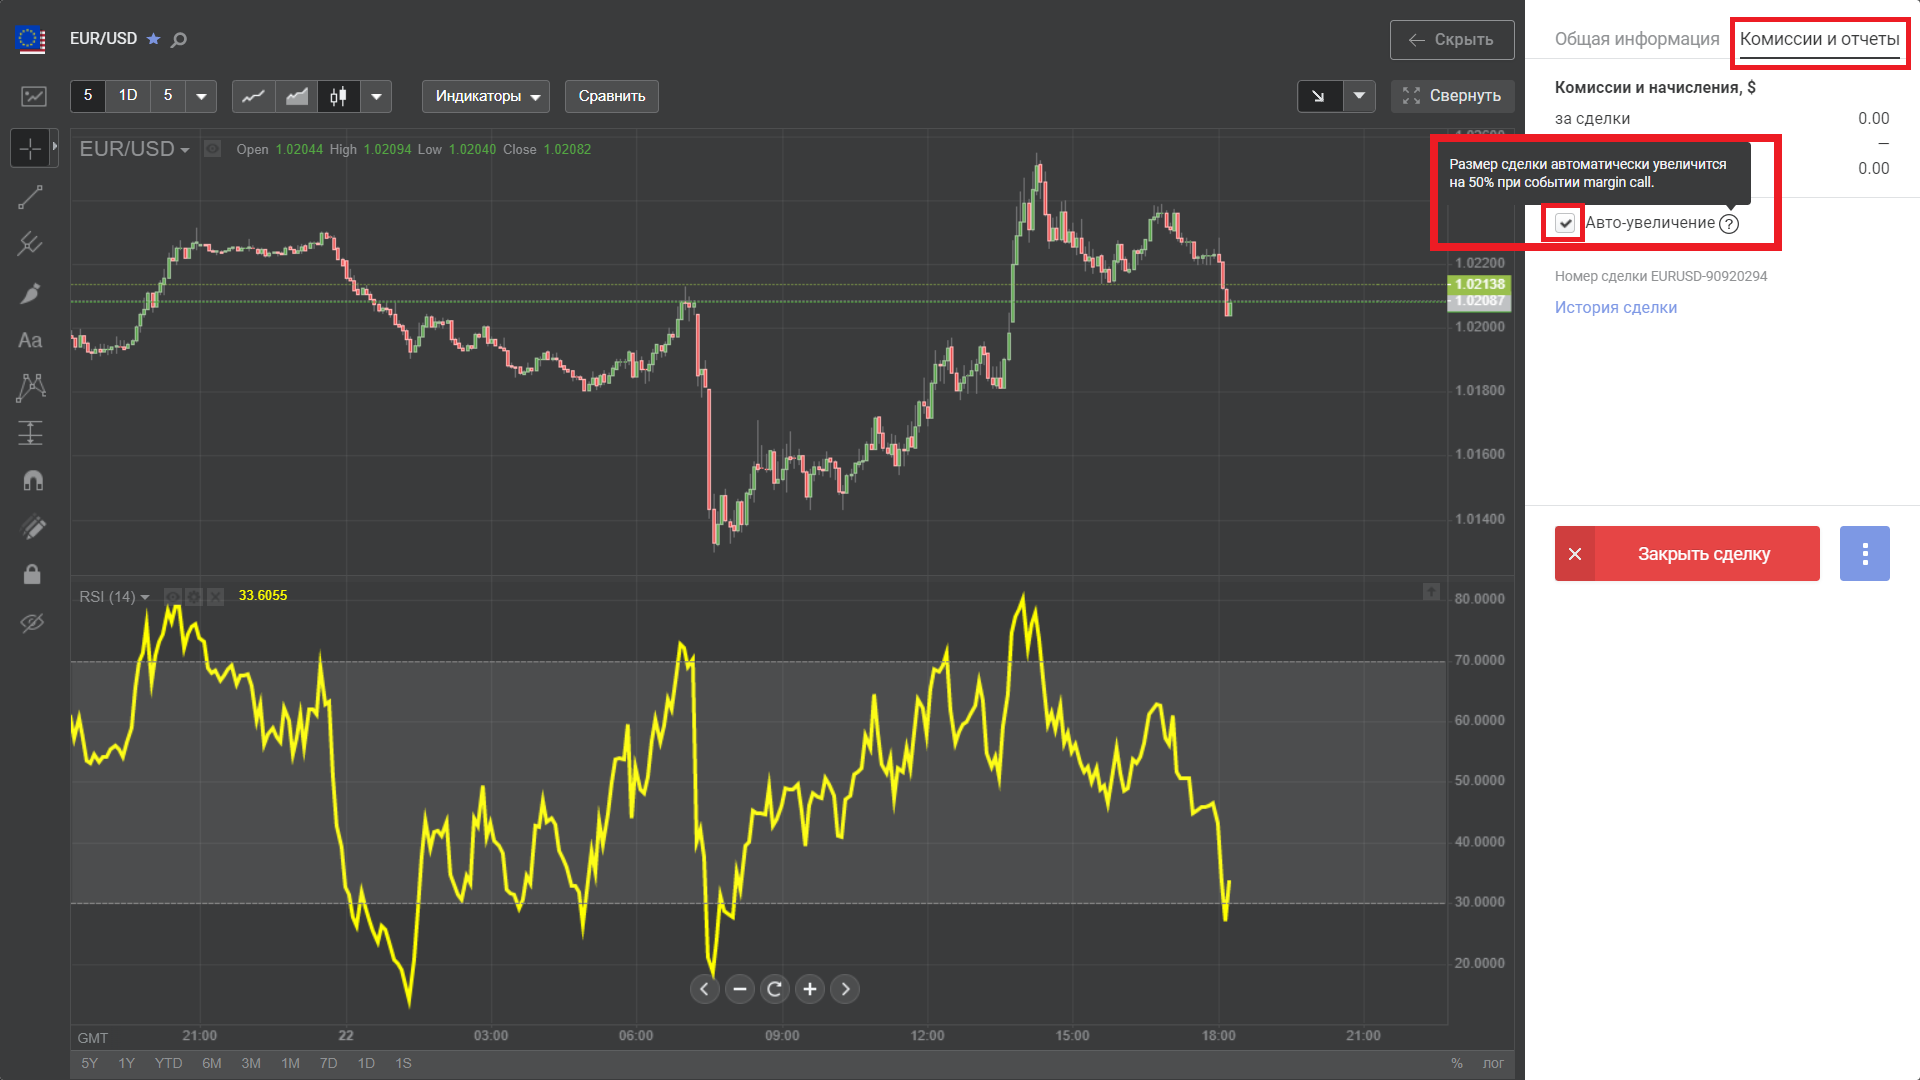The image size is (1920, 1080).
Task: Expand the chart style dropdown arrow
Action: (x=376, y=96)
